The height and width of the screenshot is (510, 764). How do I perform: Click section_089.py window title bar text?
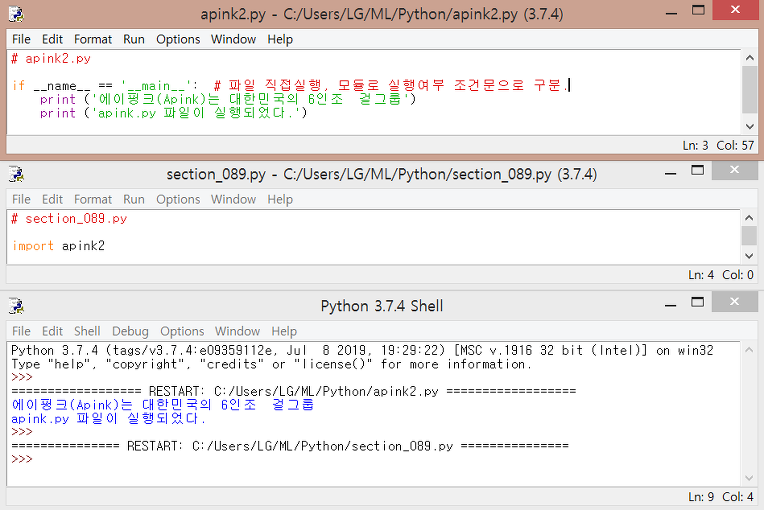pos(382,174)
